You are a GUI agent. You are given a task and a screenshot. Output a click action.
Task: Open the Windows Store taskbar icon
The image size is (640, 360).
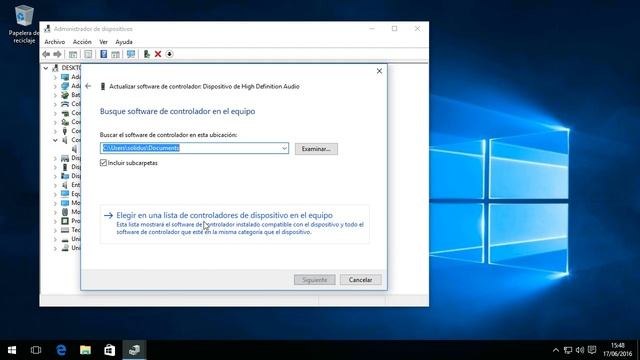109,350
